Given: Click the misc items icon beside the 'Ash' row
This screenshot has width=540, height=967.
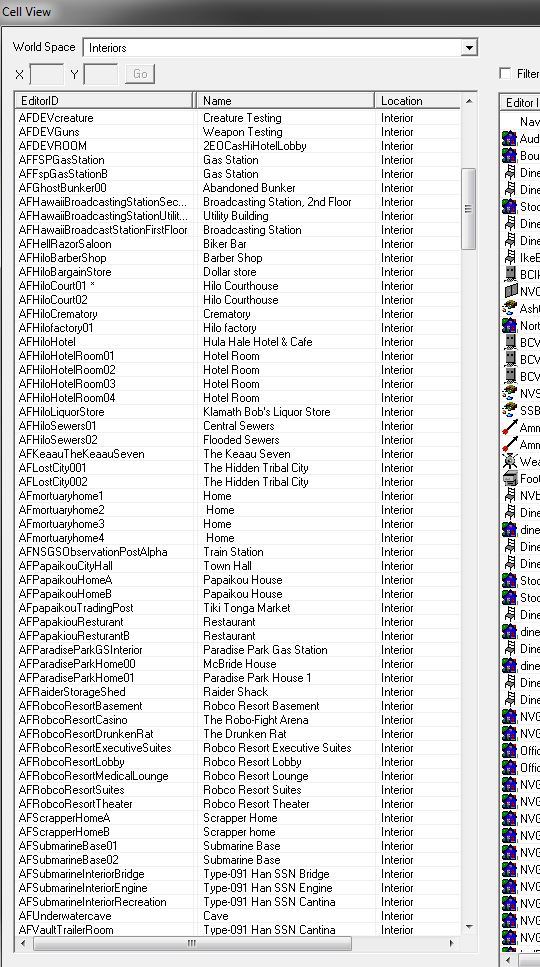Looking at the screenshot, I should click(509, 308).
